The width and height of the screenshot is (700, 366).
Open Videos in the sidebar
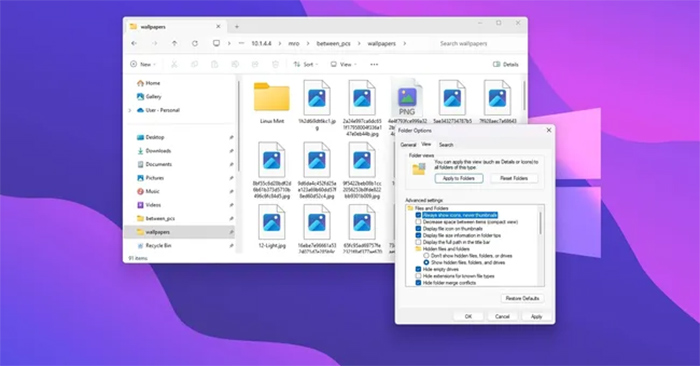coord(149,205)
